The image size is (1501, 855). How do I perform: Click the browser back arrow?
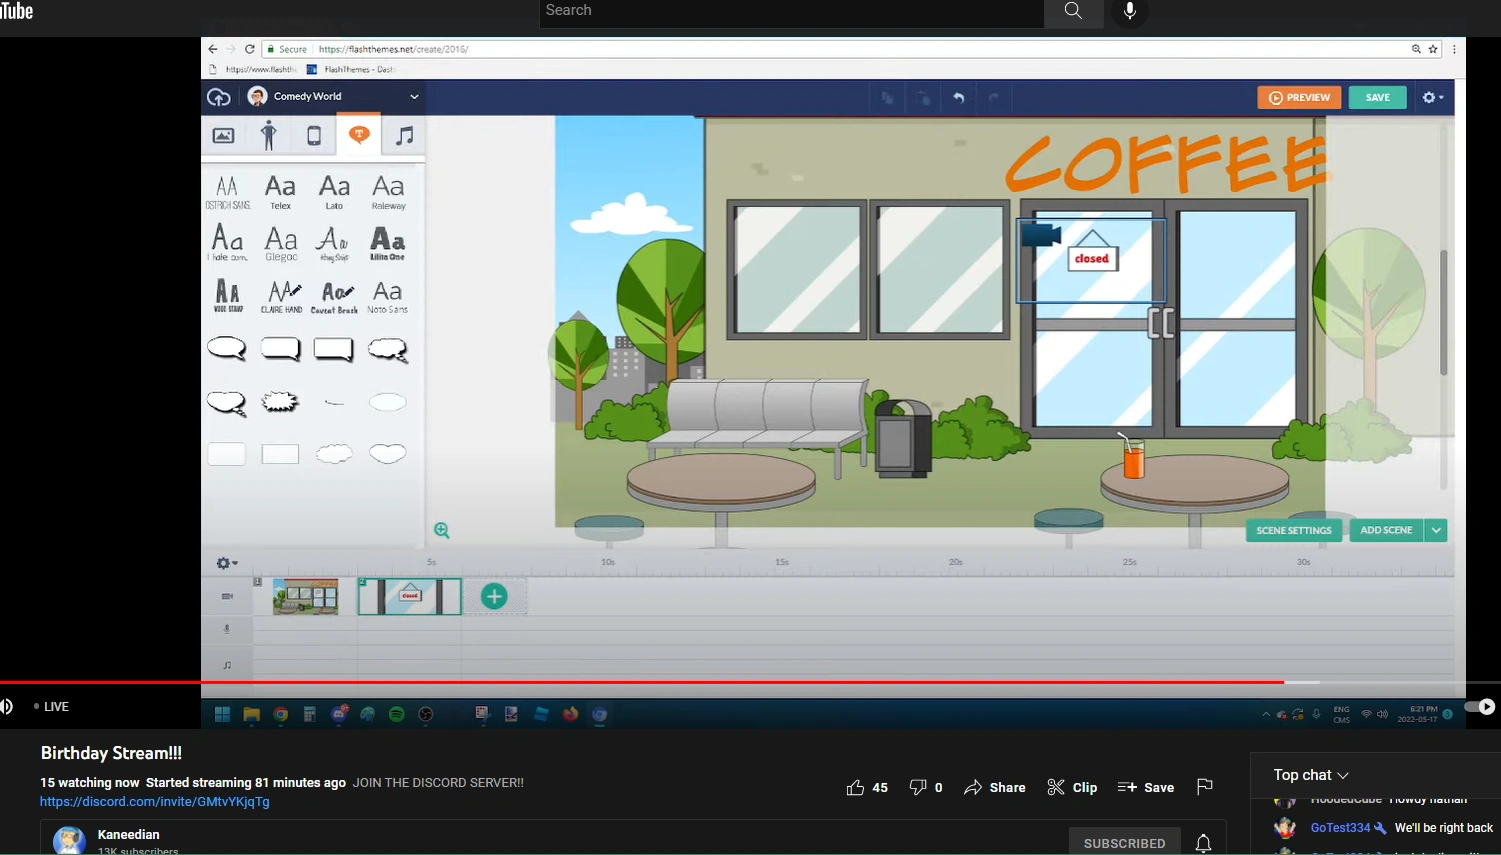click(213, 49)
